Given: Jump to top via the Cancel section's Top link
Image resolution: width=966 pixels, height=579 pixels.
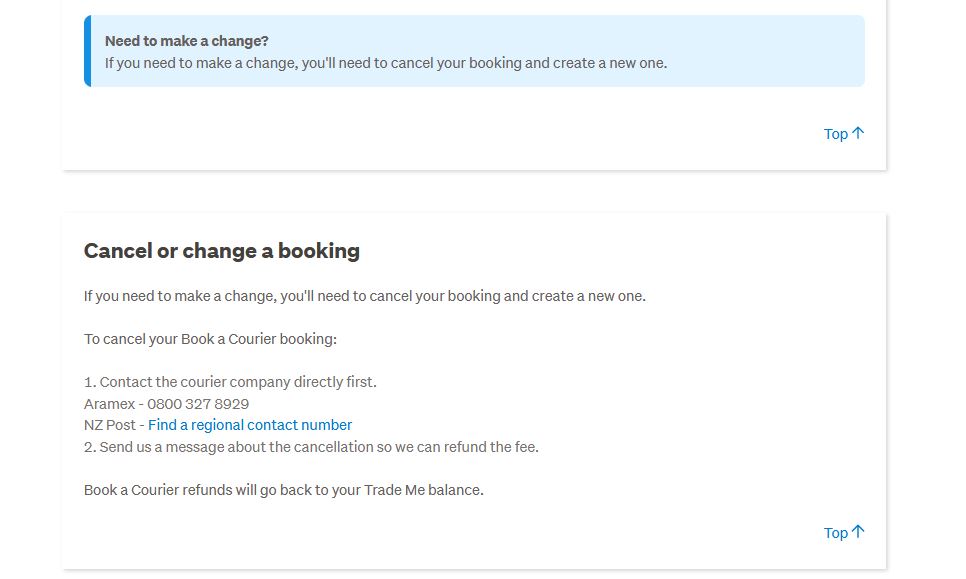Looking at the screenshot, I should [836, 533].
